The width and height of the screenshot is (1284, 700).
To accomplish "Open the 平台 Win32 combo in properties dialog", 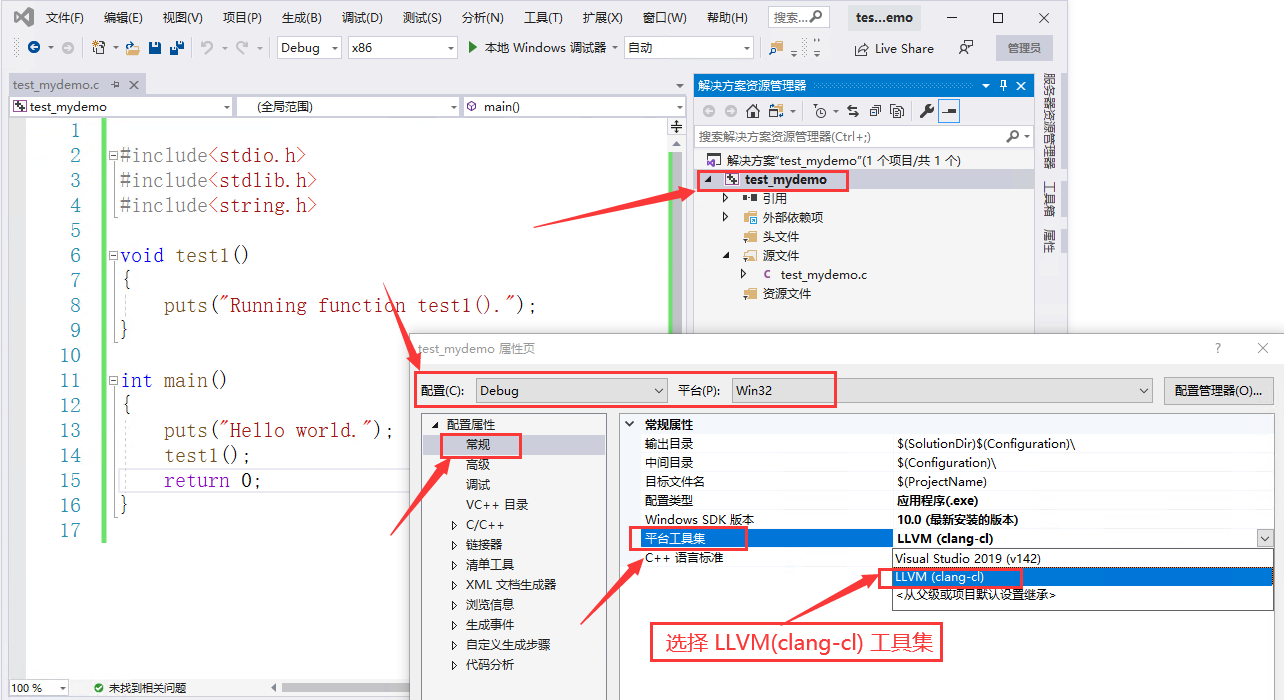I will point(941,391).
